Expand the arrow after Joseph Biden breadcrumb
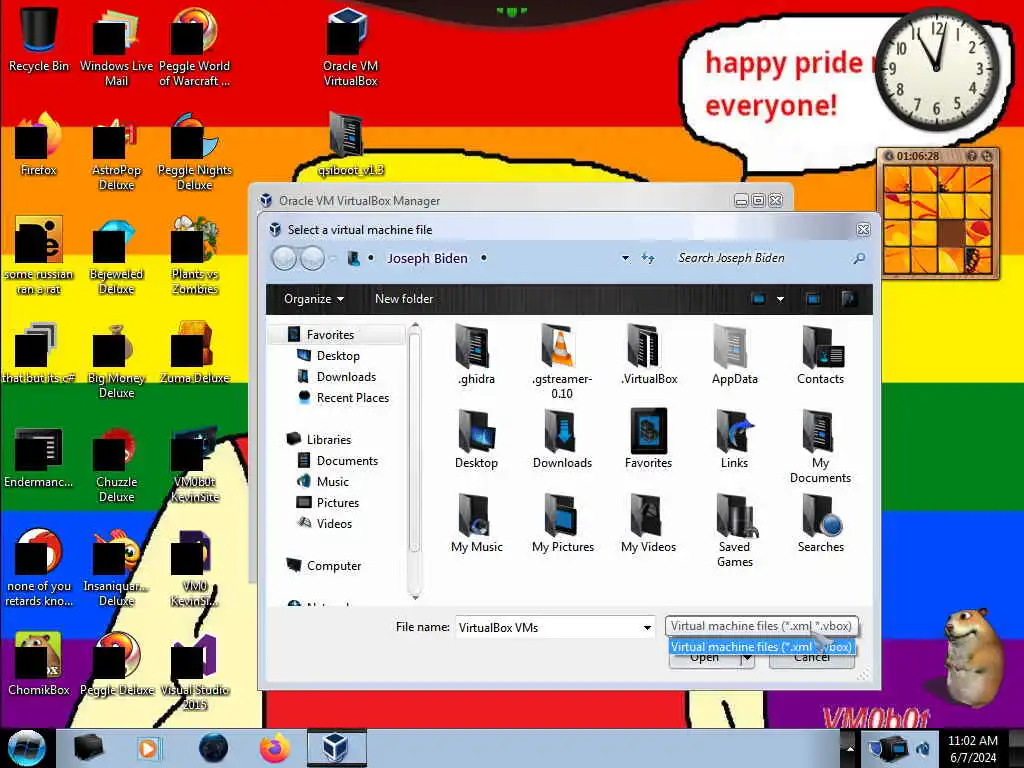The height and width of the screenshot is (768, 1024). (483, 258)
